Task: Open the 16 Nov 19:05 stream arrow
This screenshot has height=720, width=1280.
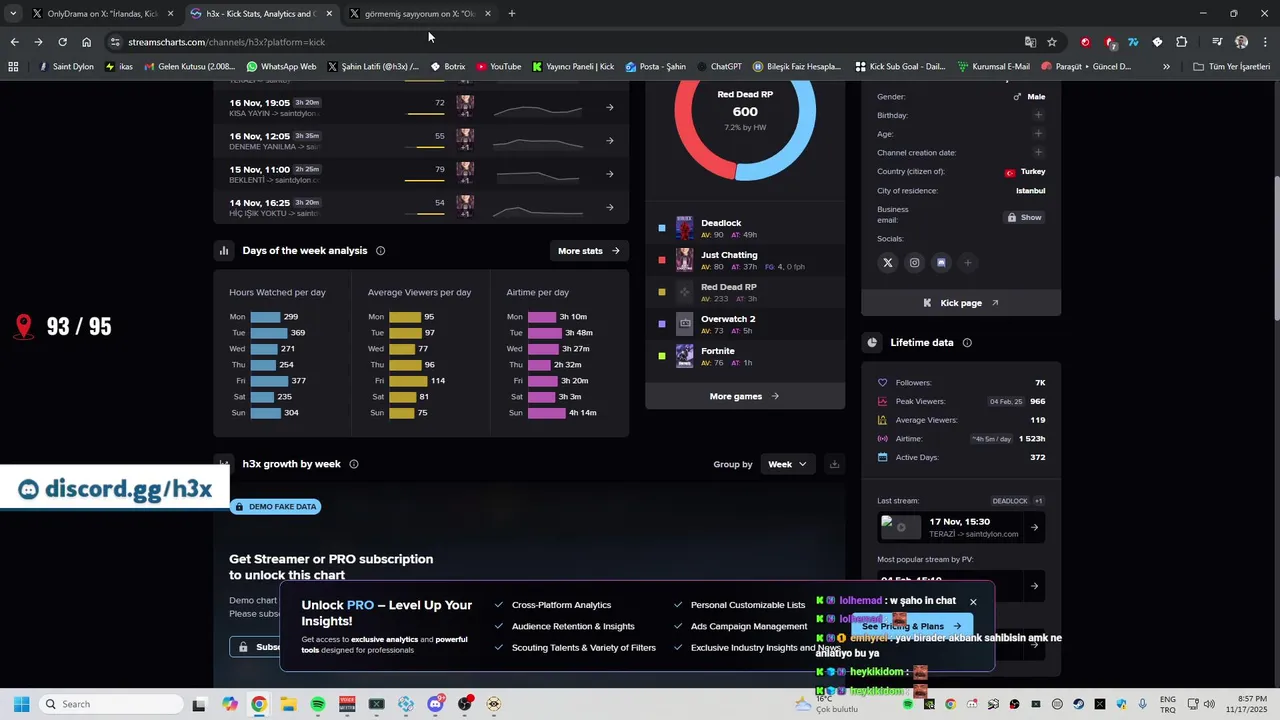Action: (x=609, y=107)
